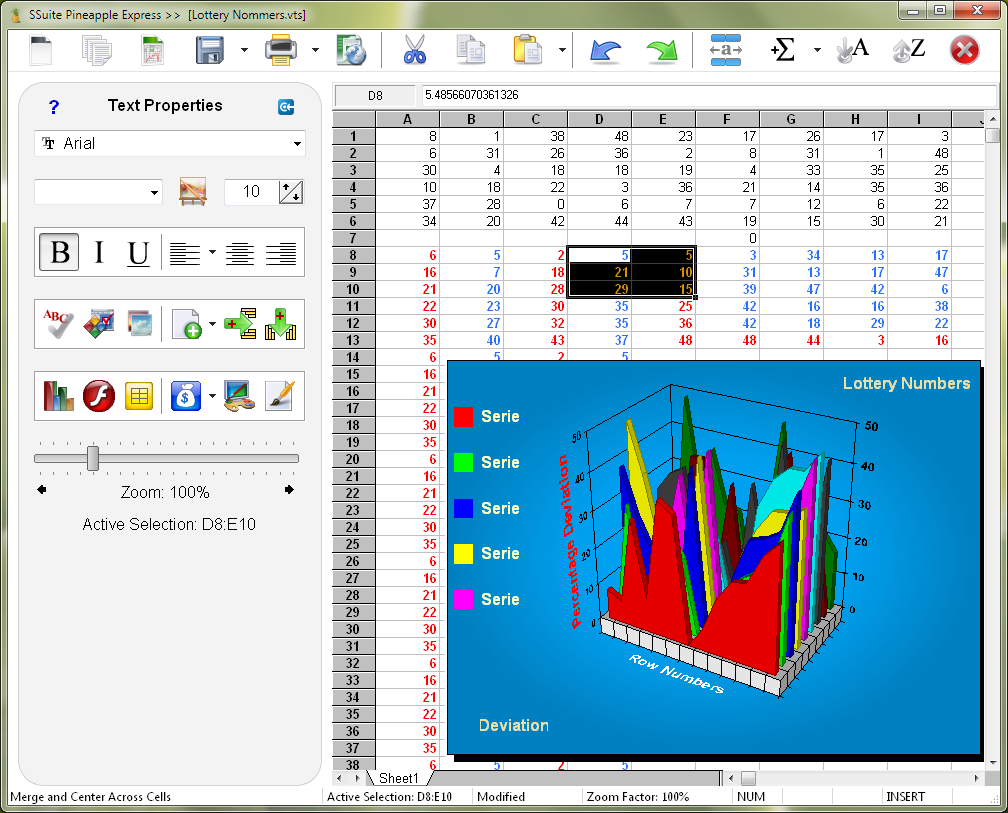Image resolution: width=1008 pixels, height=813 pixels.
Task: Click the font size stepper arrows
Action: coord(290,192)
